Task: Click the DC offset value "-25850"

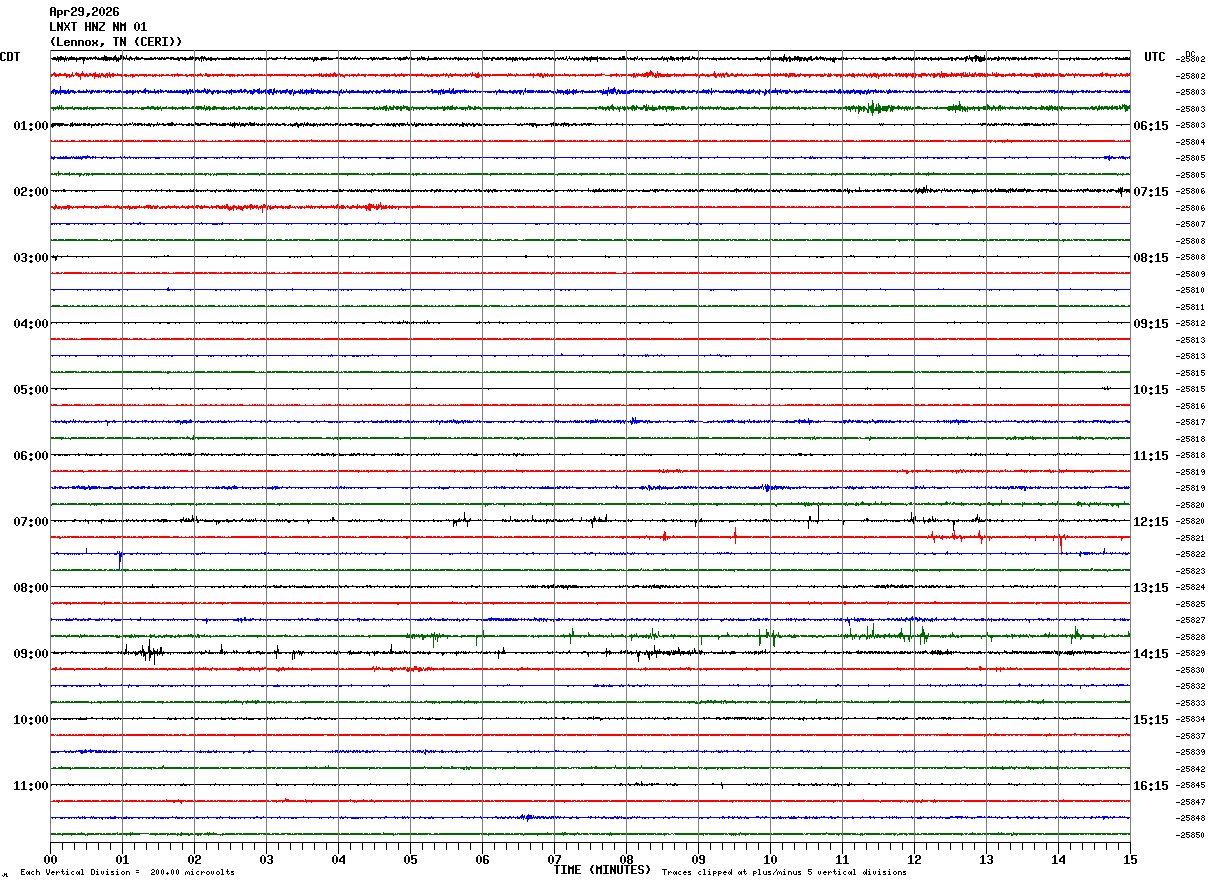Action: tap(1191, 835)
